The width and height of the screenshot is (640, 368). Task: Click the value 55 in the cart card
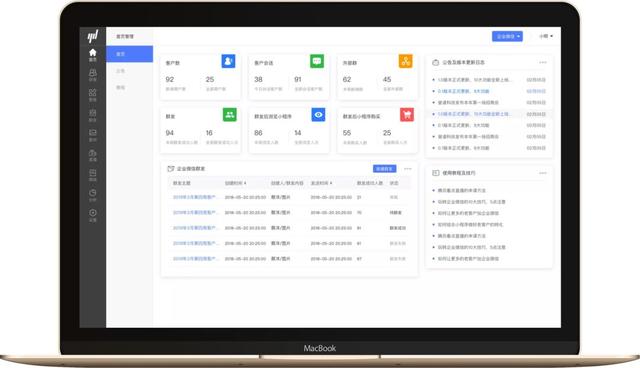tap(347, 133)
